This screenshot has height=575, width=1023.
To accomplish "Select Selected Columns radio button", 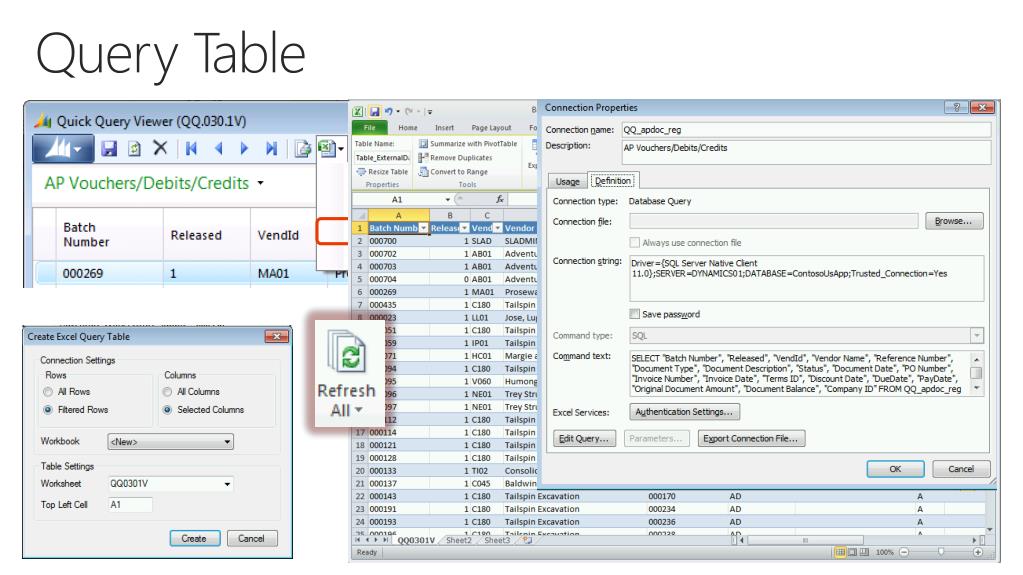I will tap(168, 410).
